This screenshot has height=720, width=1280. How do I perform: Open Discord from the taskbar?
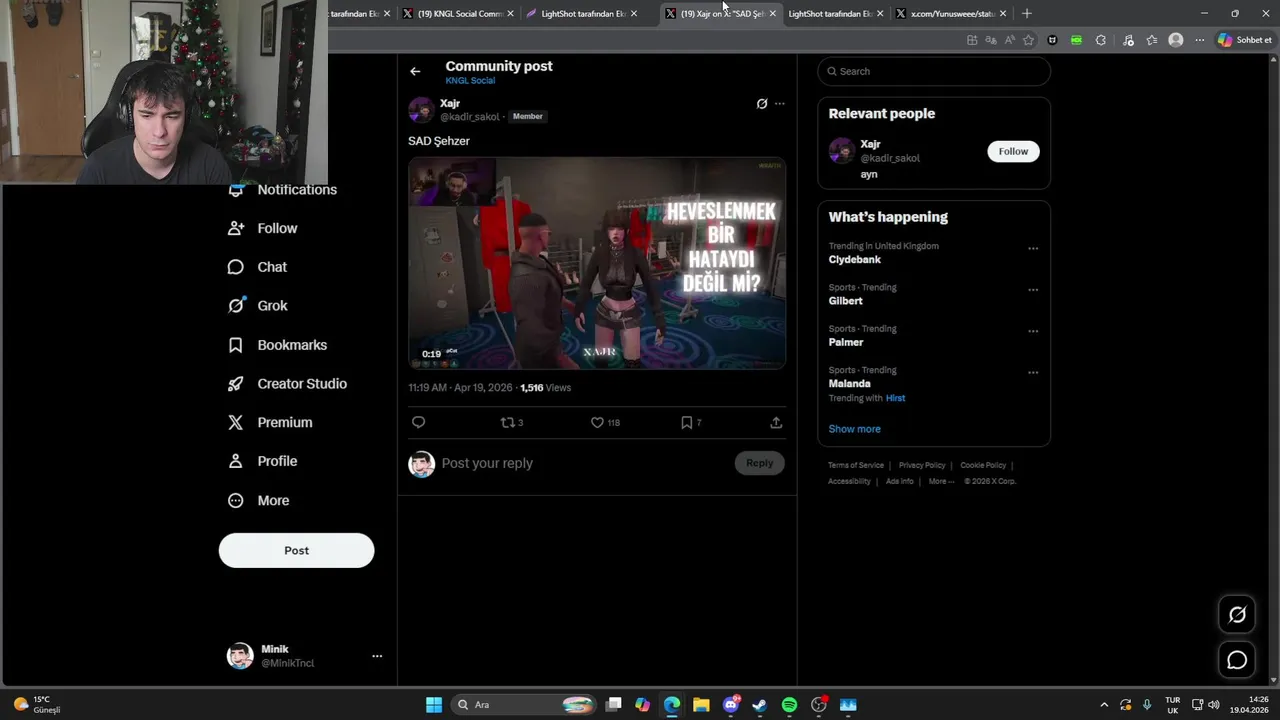tap(731, 705)
